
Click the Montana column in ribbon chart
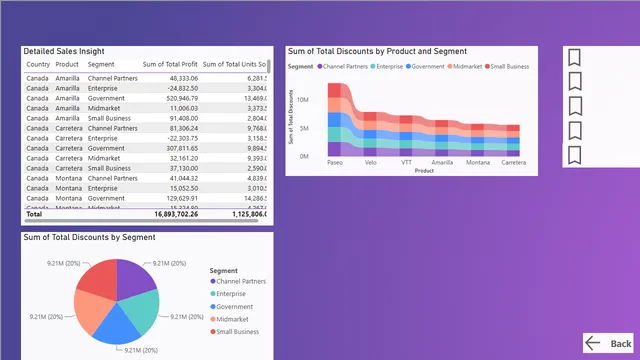[478, 140]
